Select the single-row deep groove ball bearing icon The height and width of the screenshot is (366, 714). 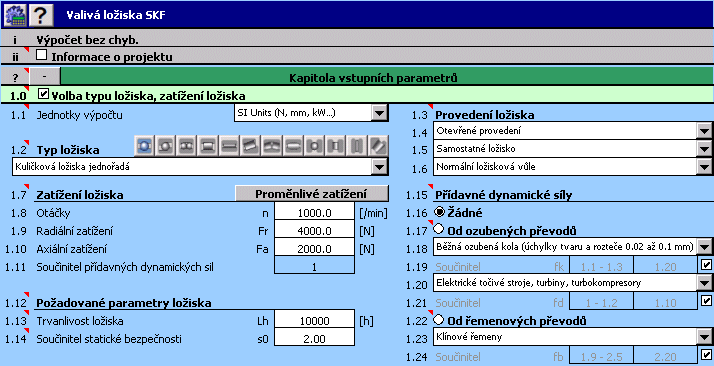pos(144,146)
